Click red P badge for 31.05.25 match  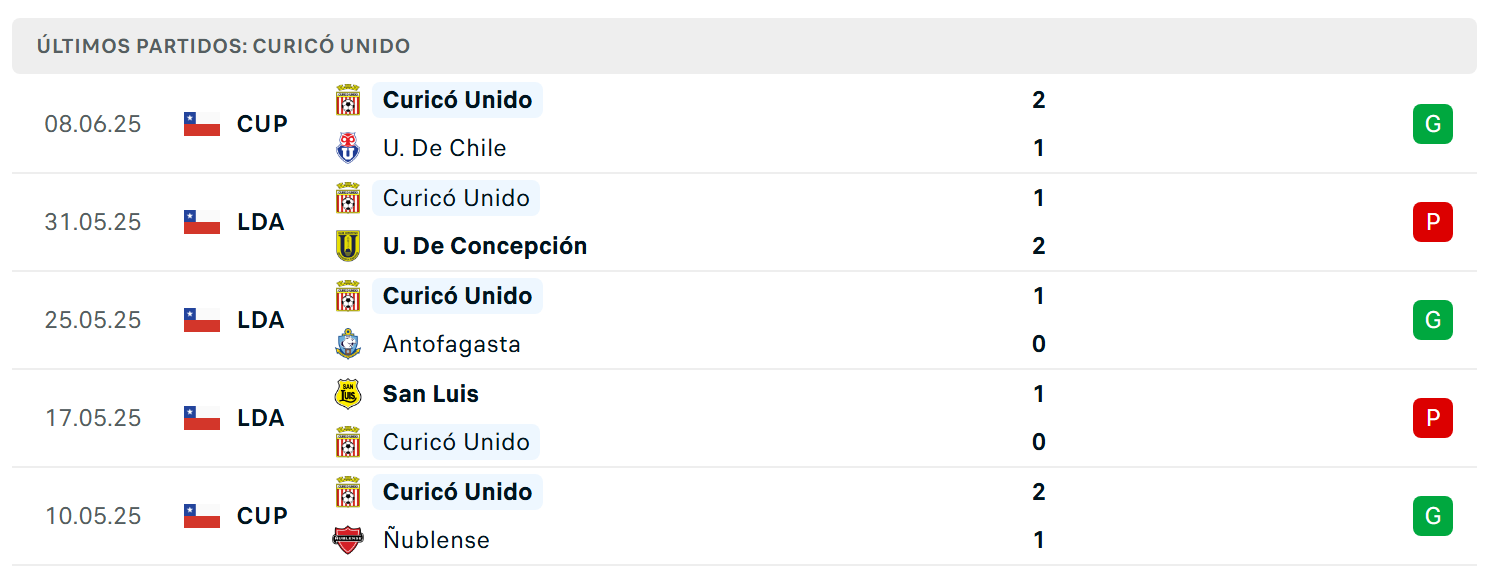tap(1433, 222)
